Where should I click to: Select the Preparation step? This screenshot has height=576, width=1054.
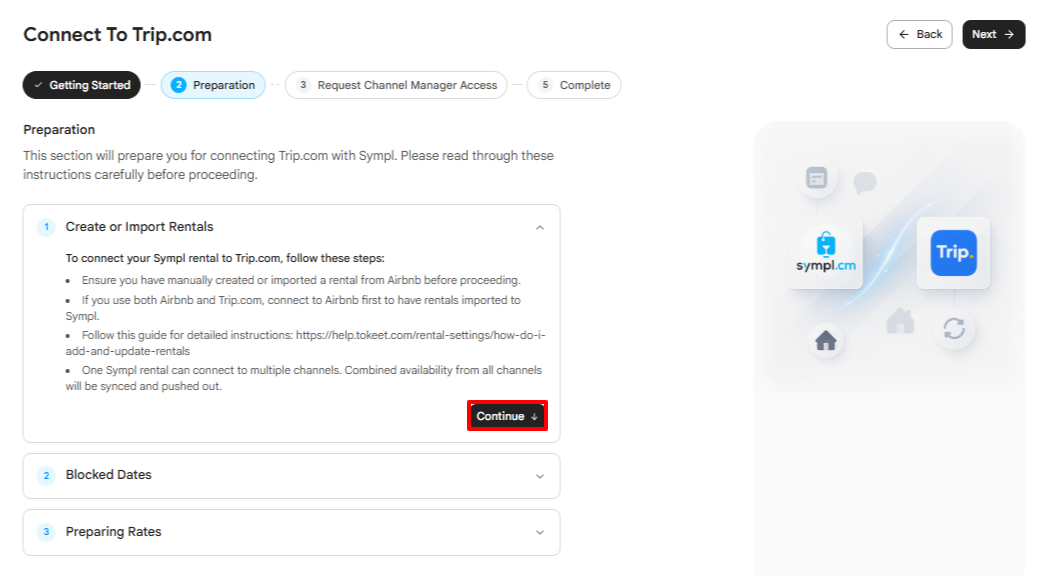pyautogui.click(x=213, y=85)
